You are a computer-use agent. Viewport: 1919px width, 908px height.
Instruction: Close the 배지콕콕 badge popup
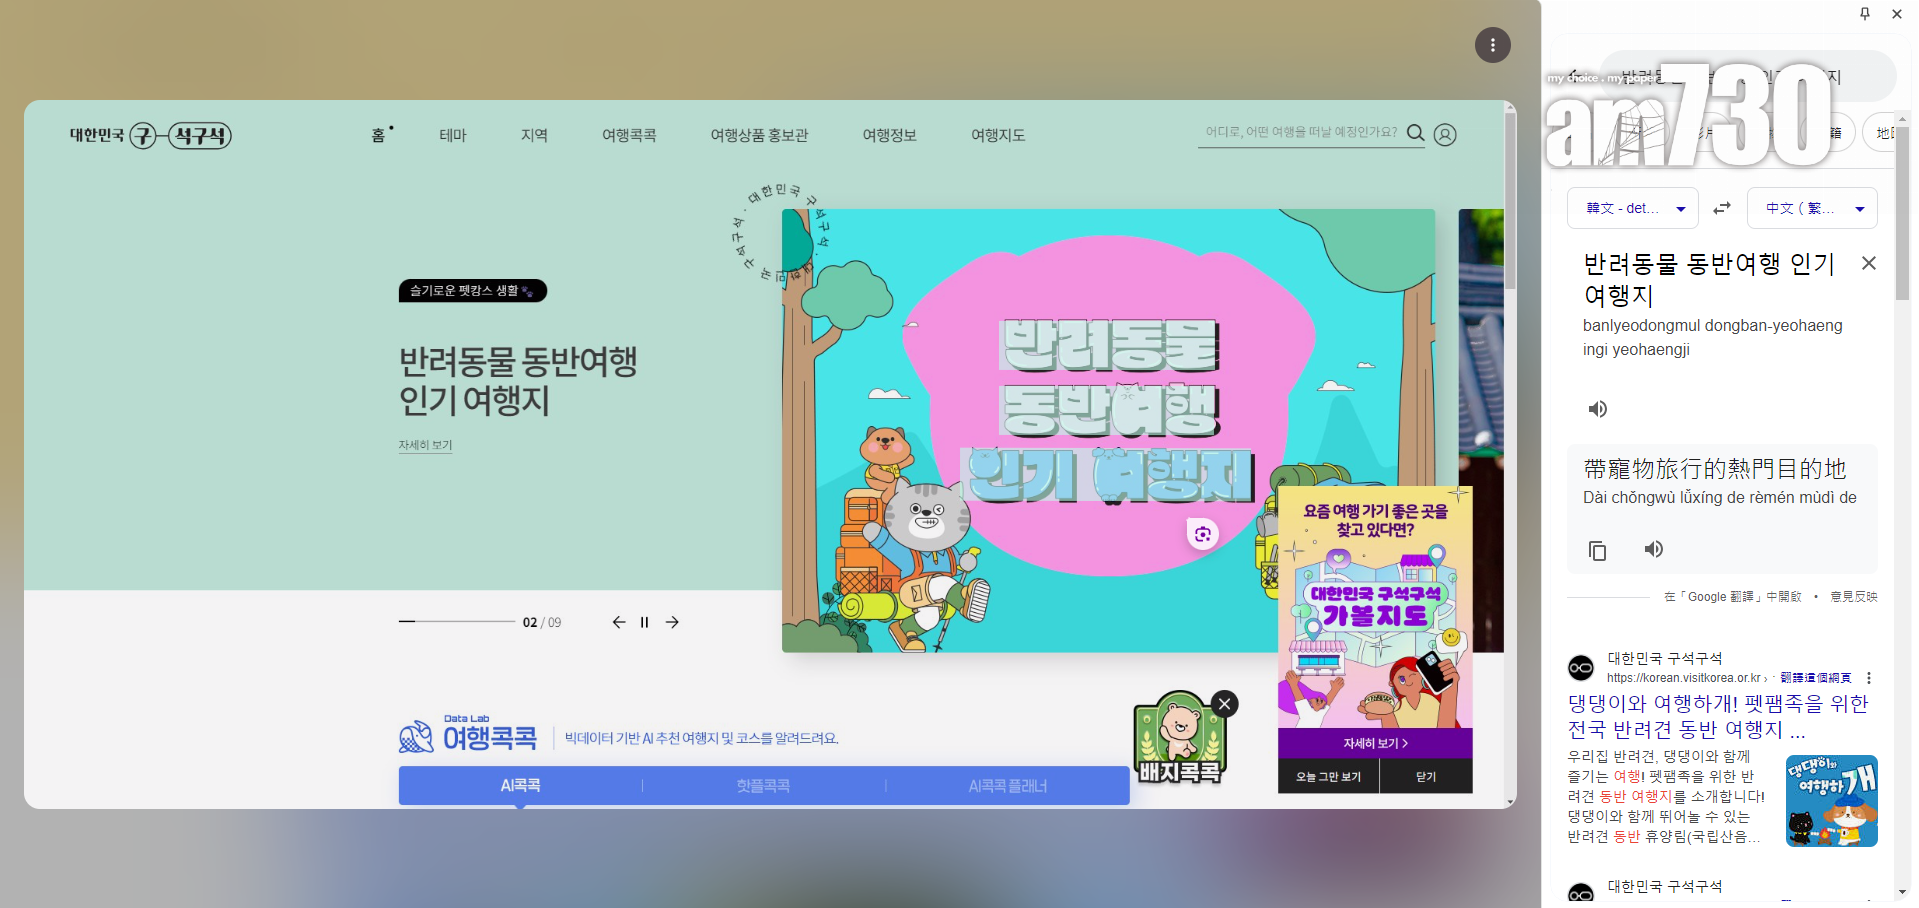(1224, 704)
